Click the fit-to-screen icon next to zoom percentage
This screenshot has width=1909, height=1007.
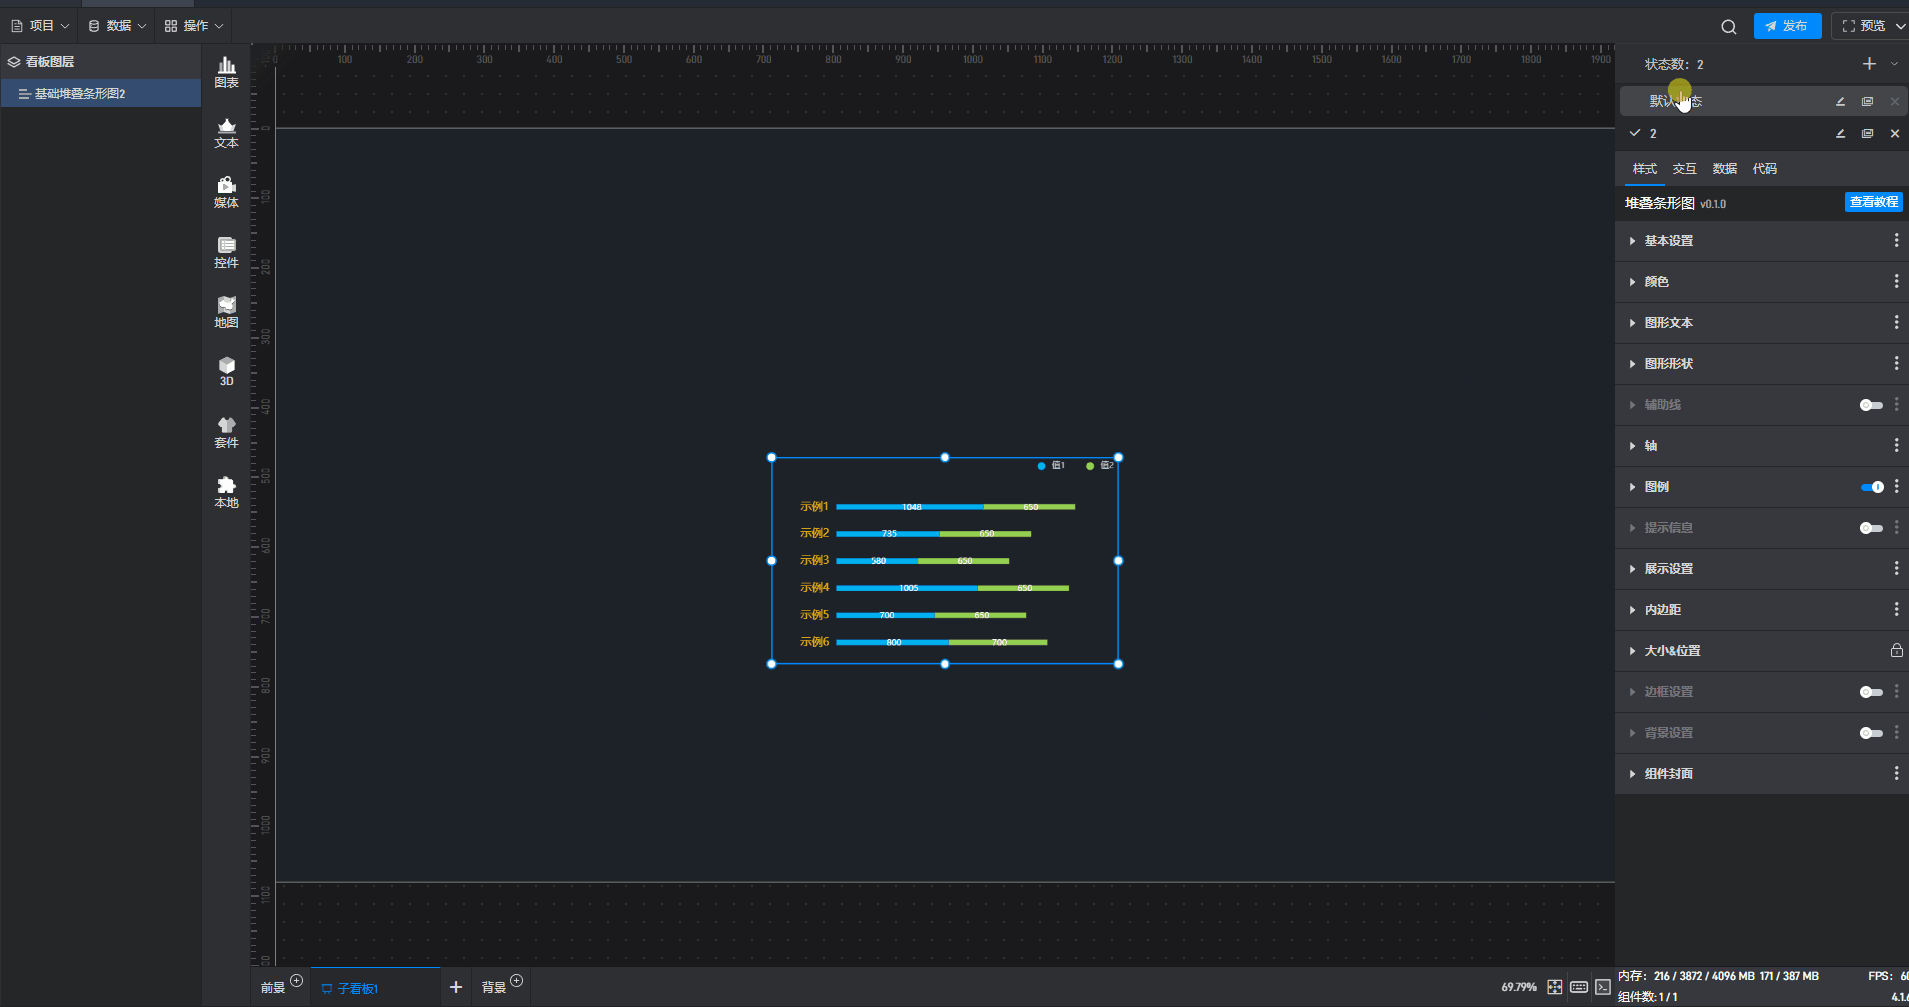pos(1555,987)
